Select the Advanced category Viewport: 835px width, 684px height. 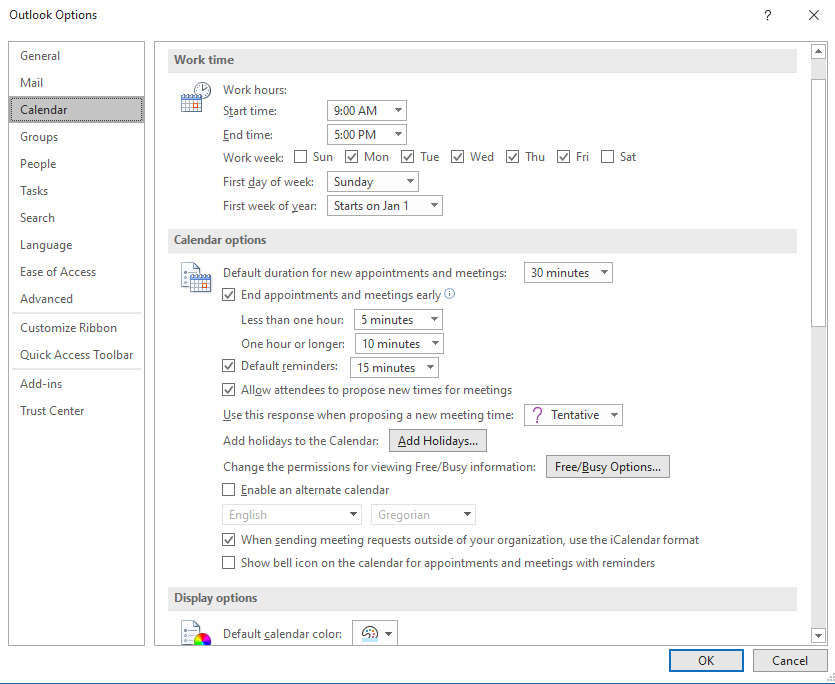[76, 299]
